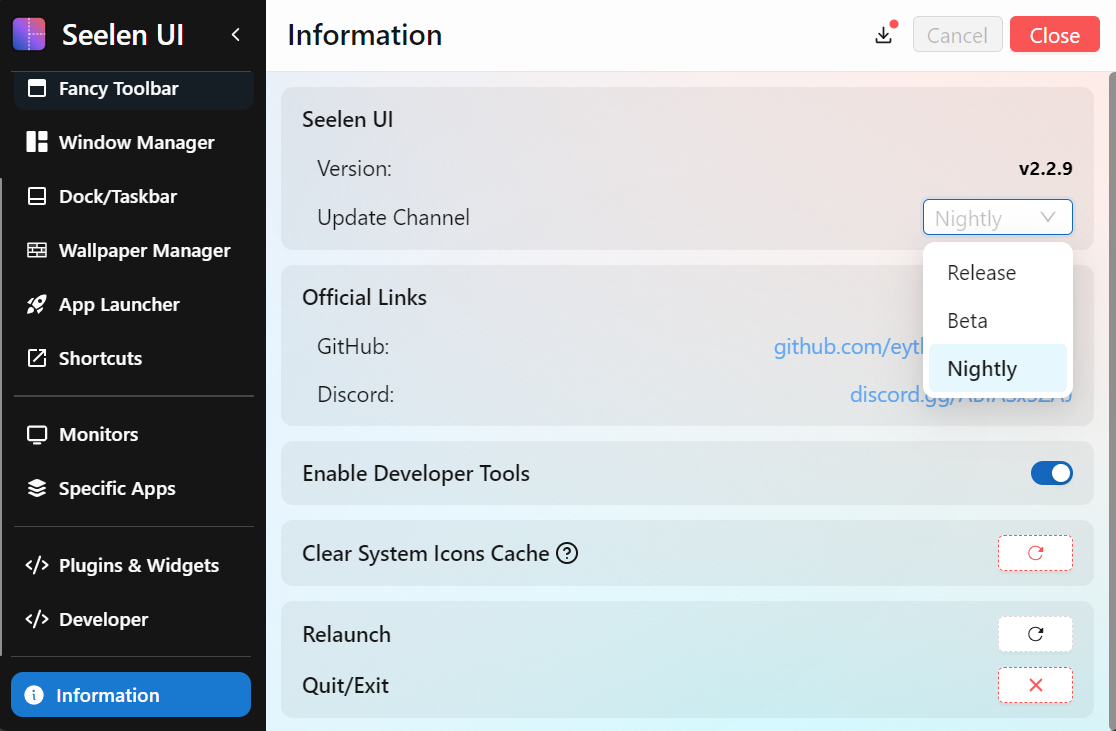Choose Beta update channel
Viewport: 1116px width, 731px height.
tap(997, 320)
